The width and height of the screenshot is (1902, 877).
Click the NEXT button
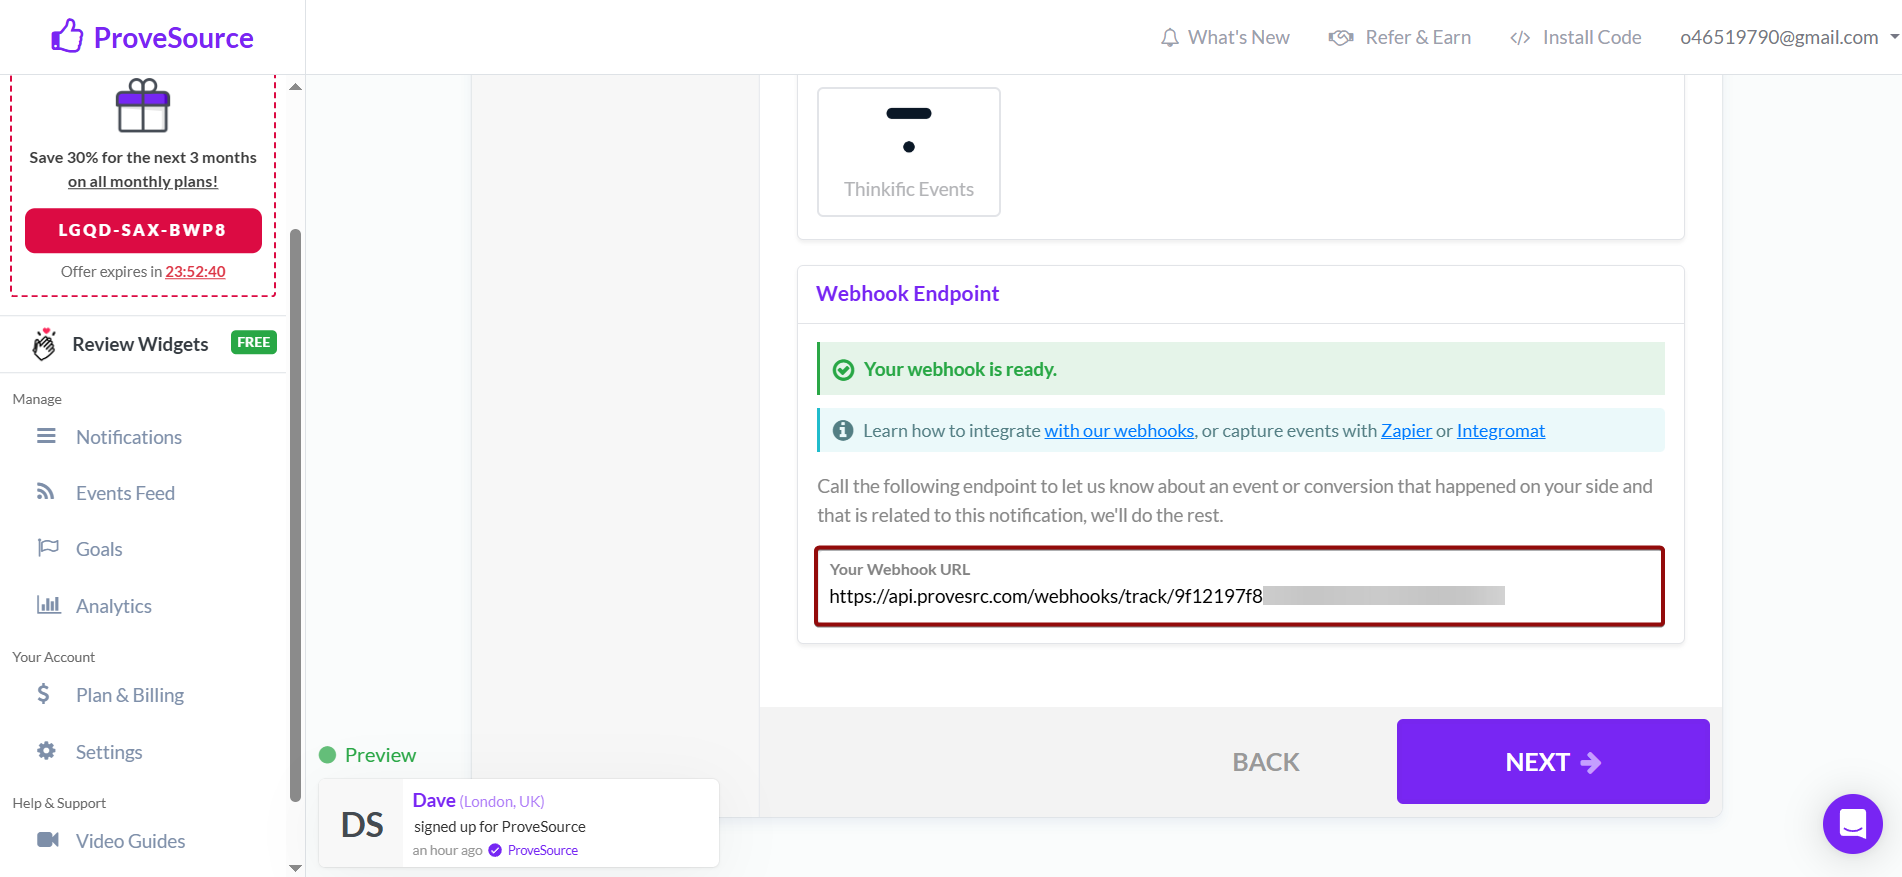1553,761
